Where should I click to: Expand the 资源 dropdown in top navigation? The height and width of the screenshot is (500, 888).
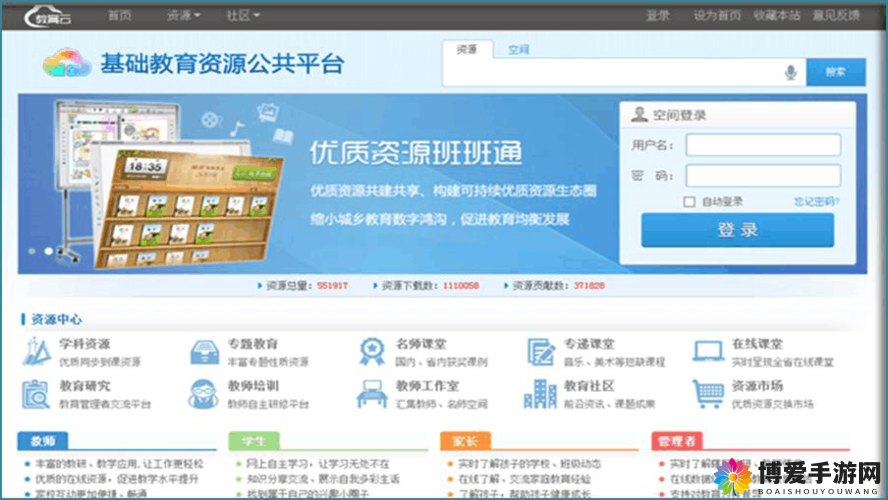[x=183, y=15]
